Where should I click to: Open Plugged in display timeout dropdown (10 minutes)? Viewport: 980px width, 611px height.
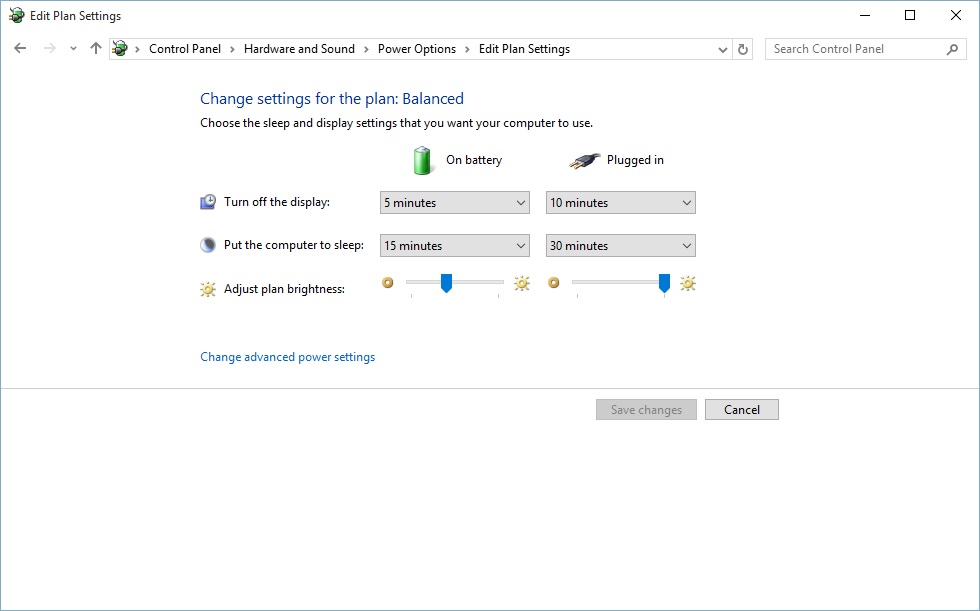pos(621,202)
